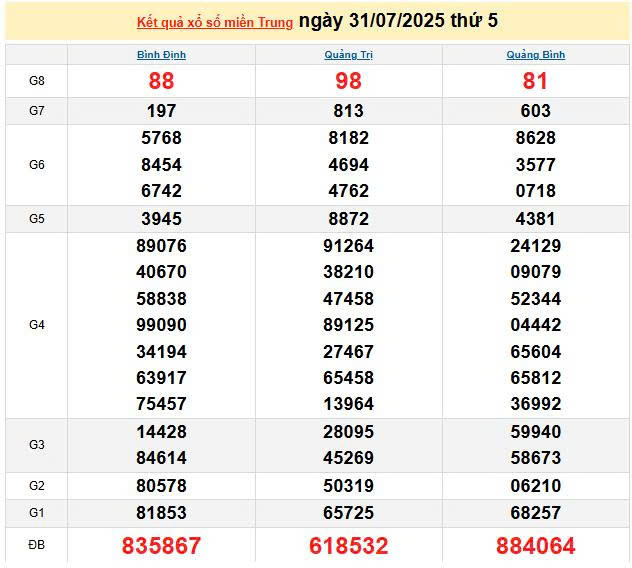Image resolution: width=632 pixels, height=568 pixels.
Task: Click the G7 row label
Action: [x=37, y=111]
